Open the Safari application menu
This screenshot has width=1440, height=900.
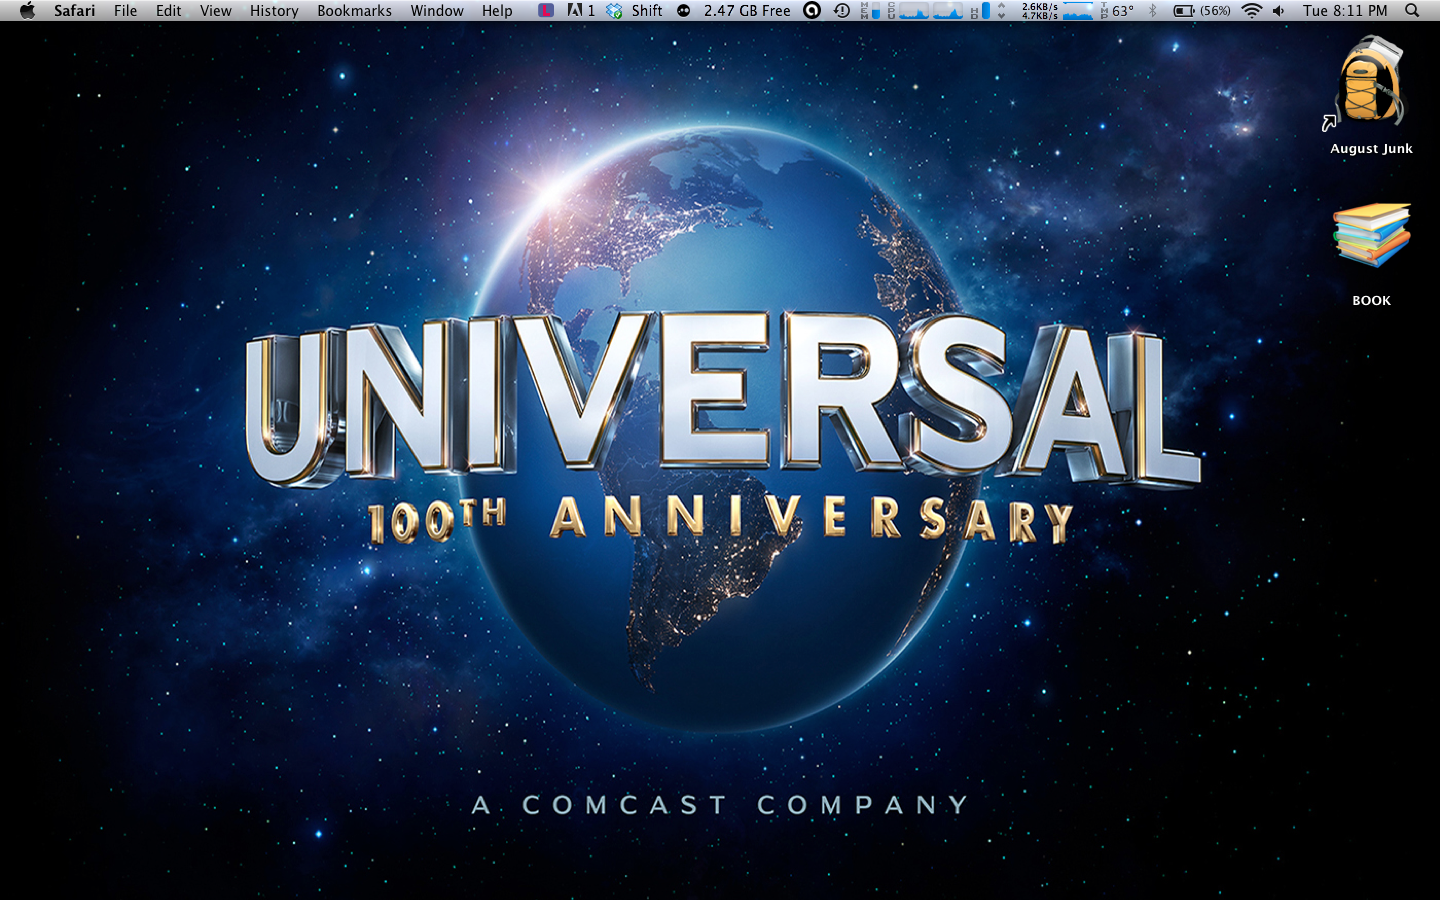pyautogui.click(x=74, y=10)
